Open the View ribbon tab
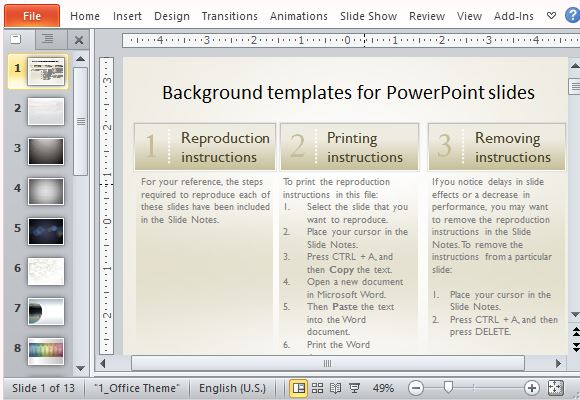The image size is (580, 400). coord(469,16)
